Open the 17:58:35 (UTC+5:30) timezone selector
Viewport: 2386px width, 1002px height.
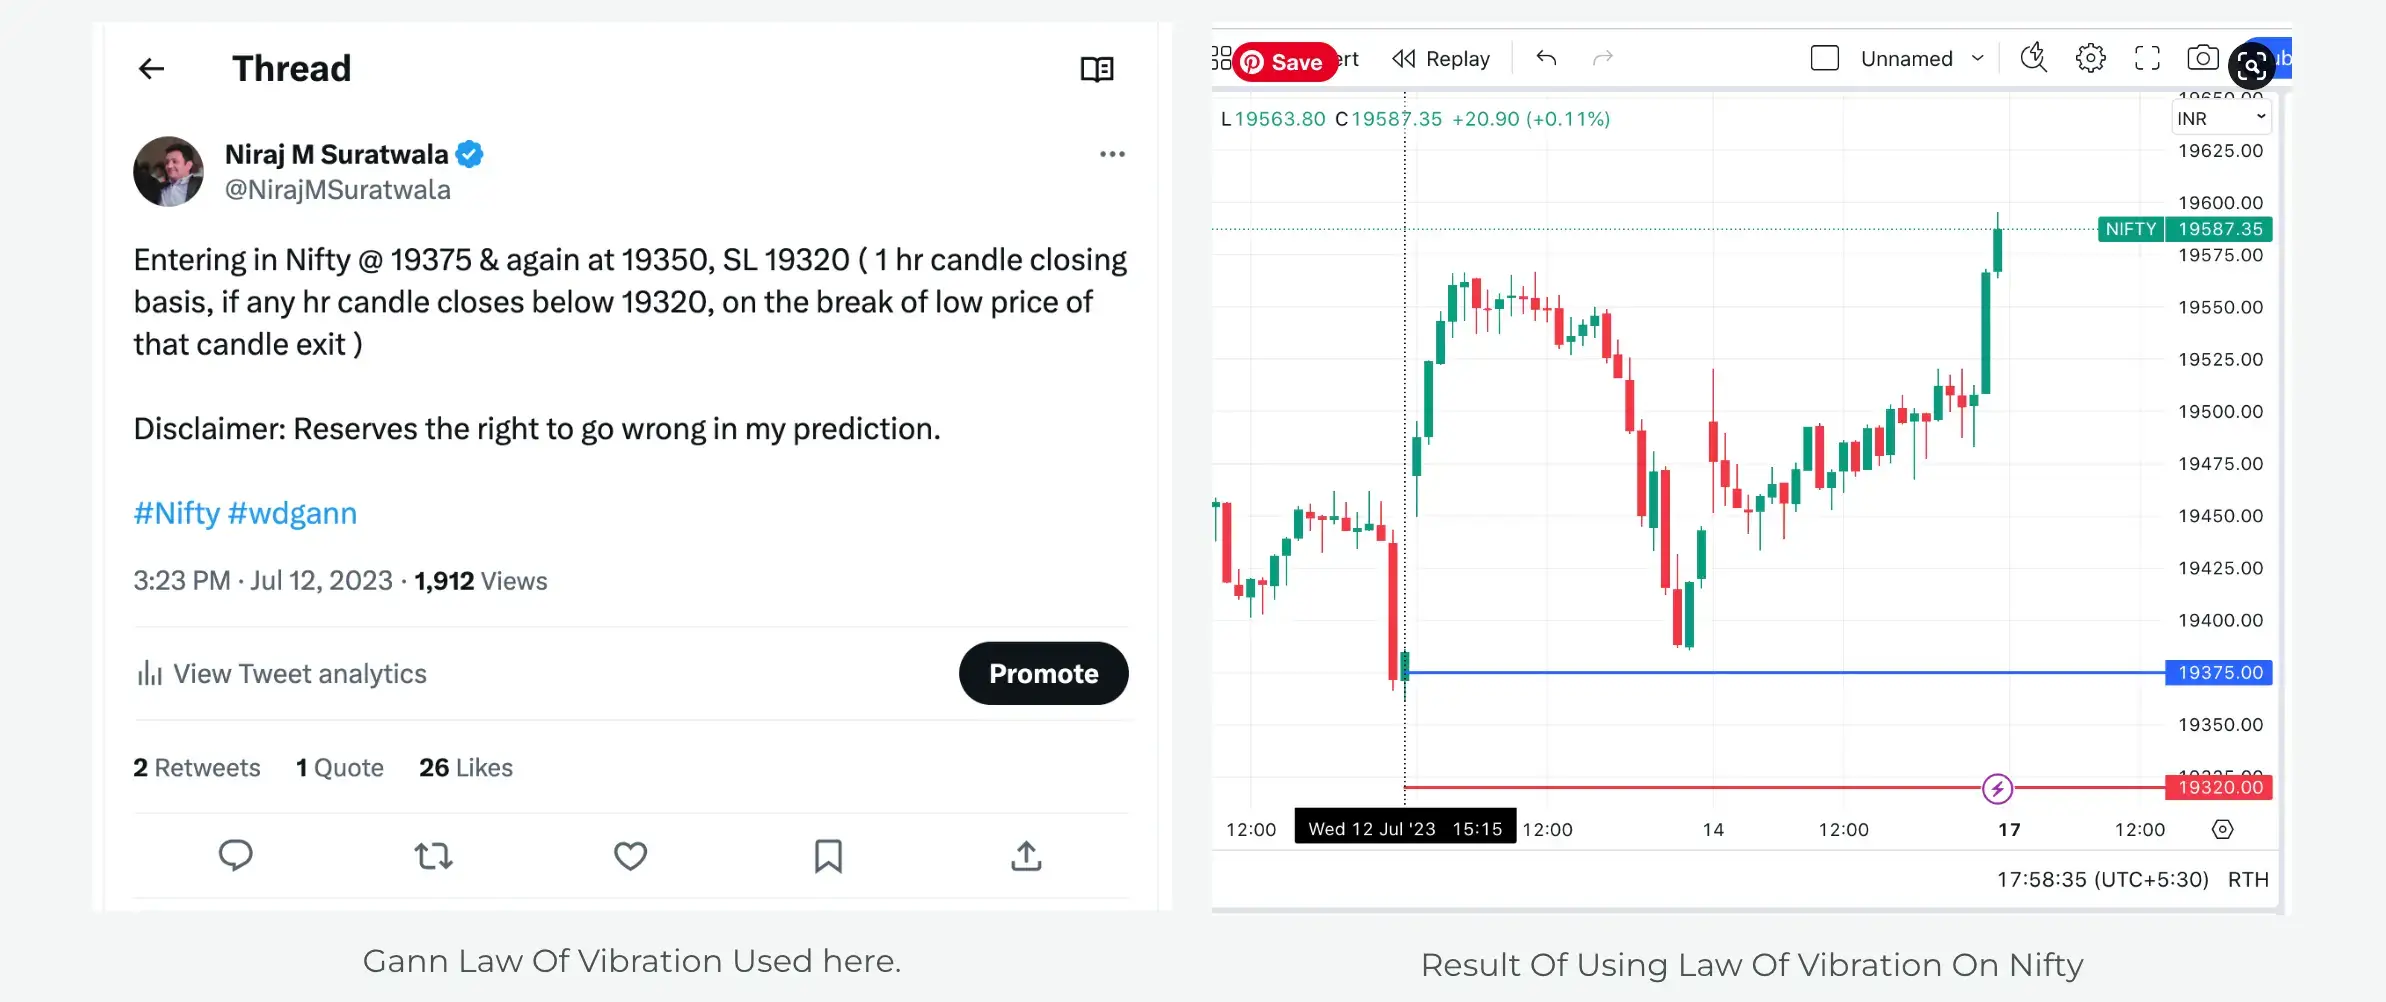pos(2103,880)
